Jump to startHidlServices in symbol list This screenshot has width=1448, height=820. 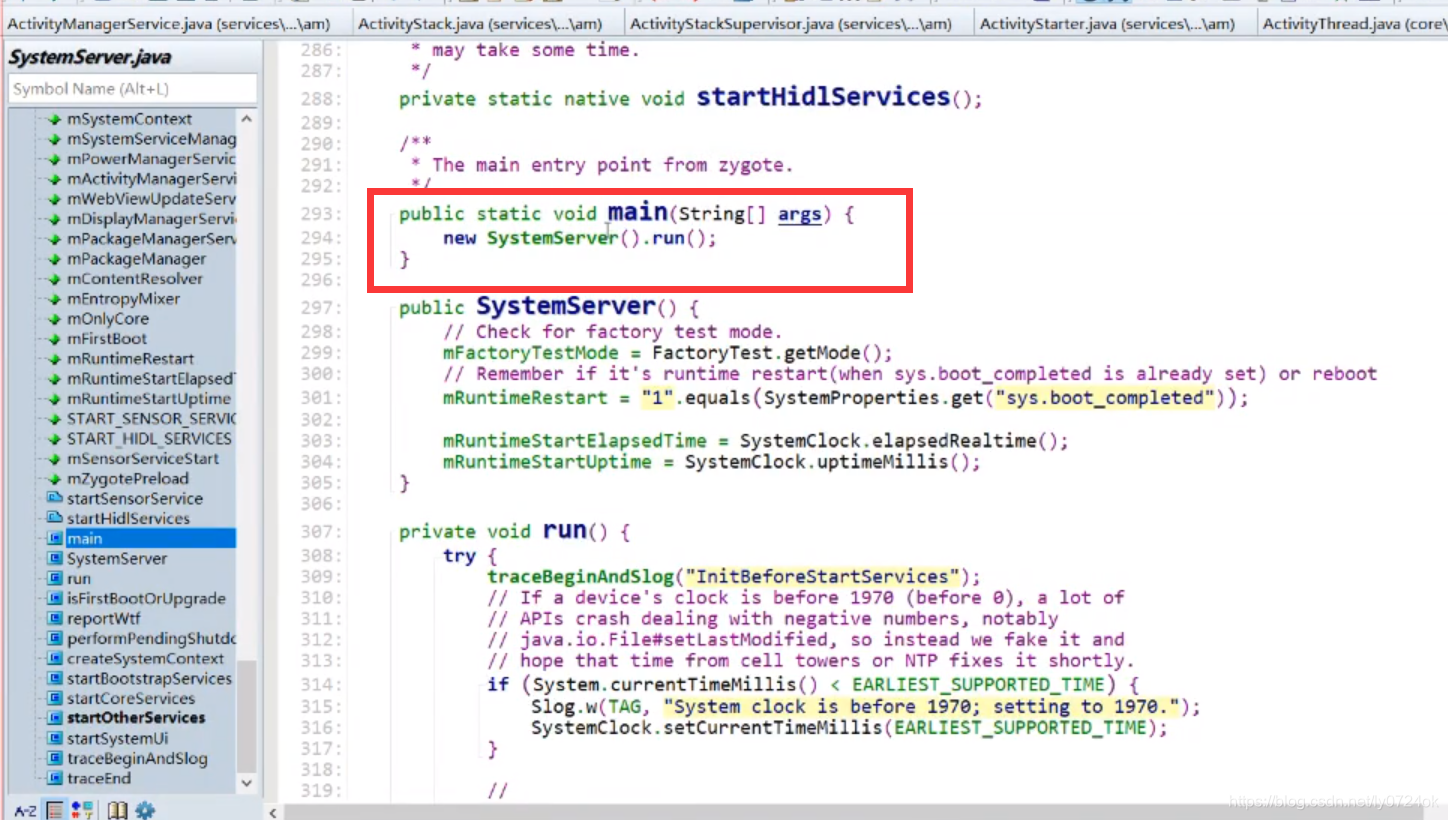[128, 519]
